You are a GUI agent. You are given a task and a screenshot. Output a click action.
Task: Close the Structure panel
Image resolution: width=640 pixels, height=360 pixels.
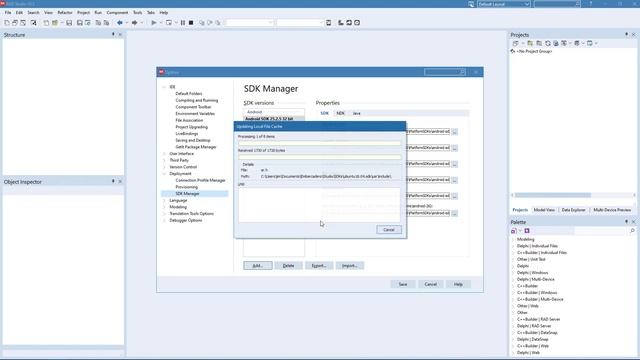(x=120, y=35)
